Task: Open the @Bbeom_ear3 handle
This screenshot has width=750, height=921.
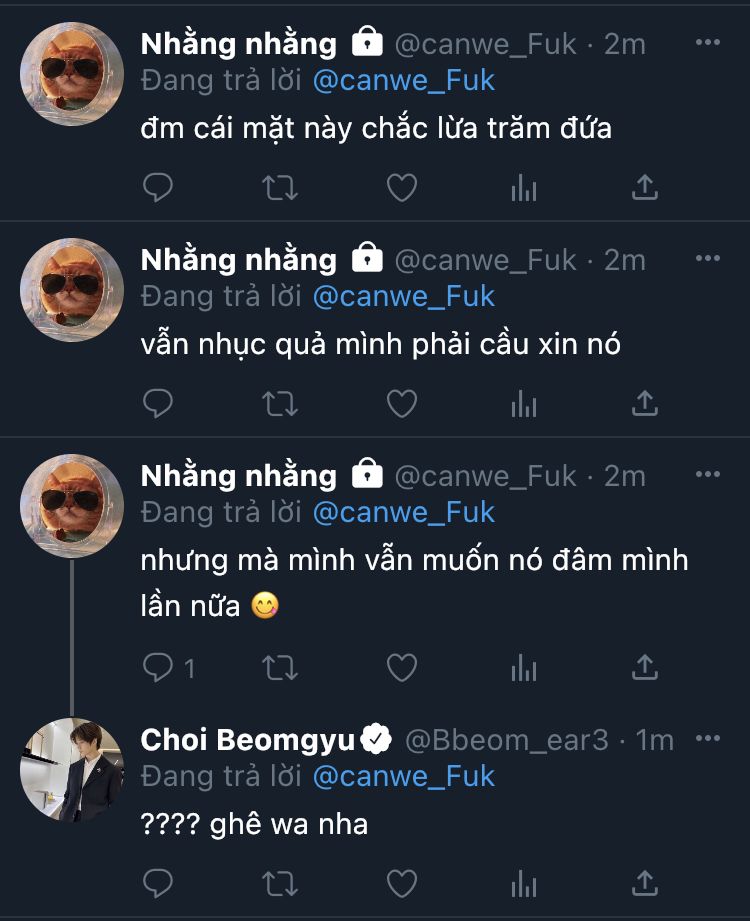Action: point(506,740)
